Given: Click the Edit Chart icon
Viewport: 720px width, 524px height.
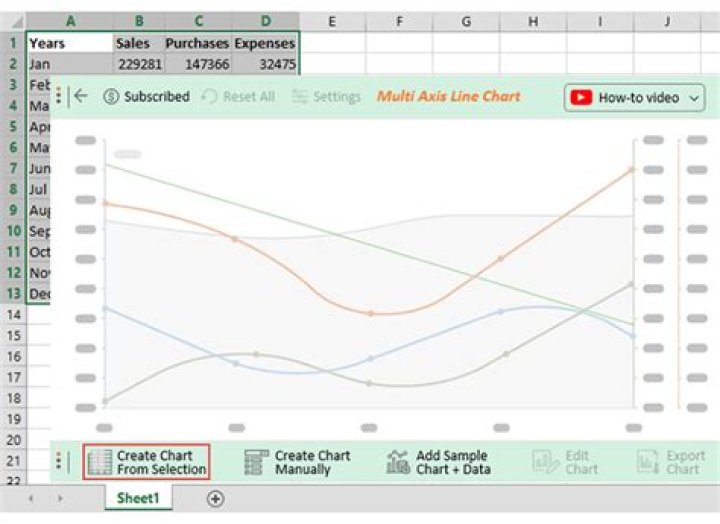Looking at the screenshot, I should coord(545,462).
